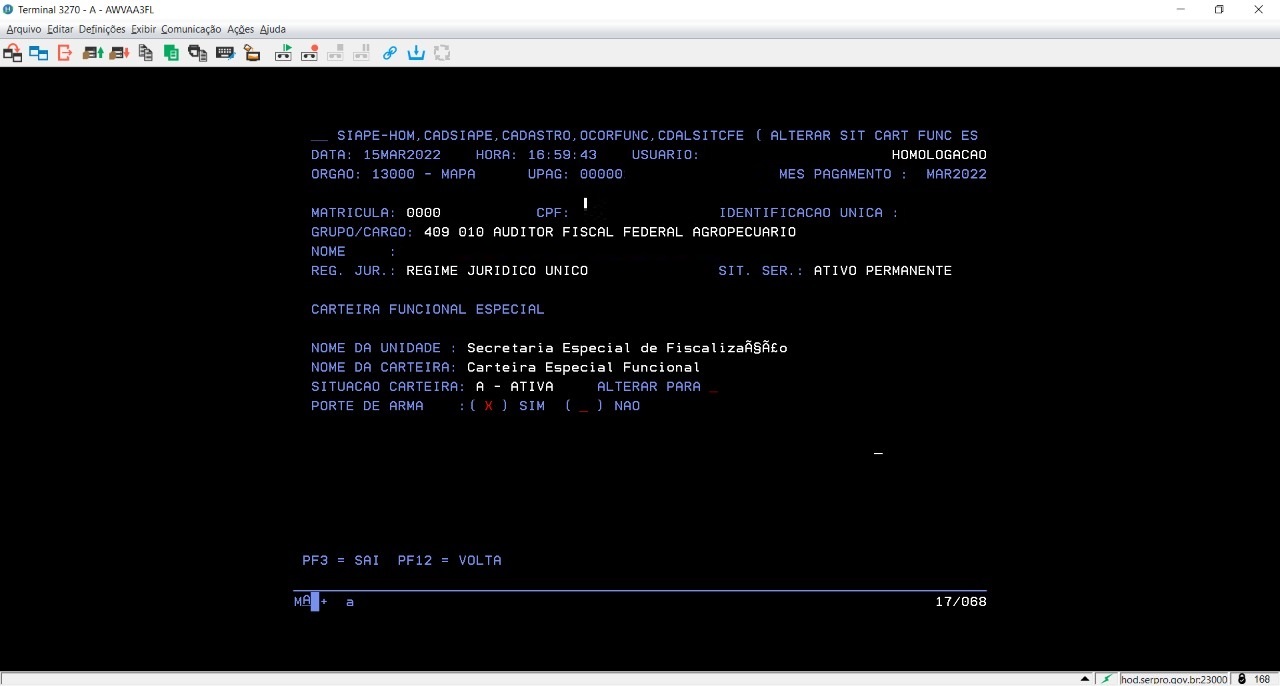The height and width of the screenshot is (686, 1280).
Task: Click the send file upload icon
Action: click(93, 53)
